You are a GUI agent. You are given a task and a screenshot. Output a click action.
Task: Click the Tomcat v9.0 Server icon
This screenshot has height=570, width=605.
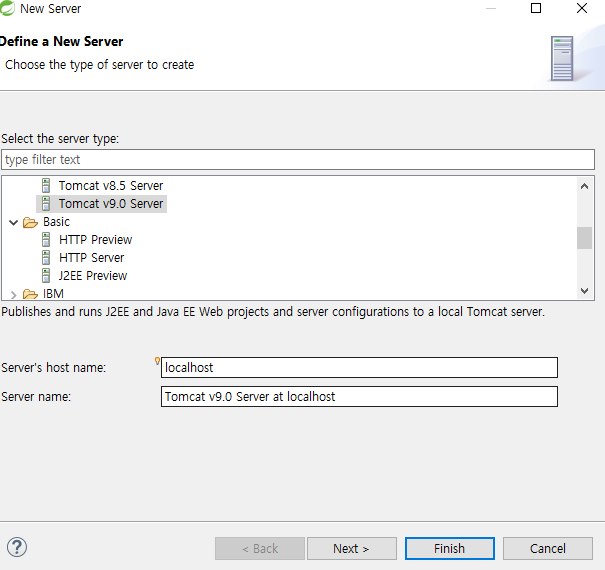[x=46, y=204]
